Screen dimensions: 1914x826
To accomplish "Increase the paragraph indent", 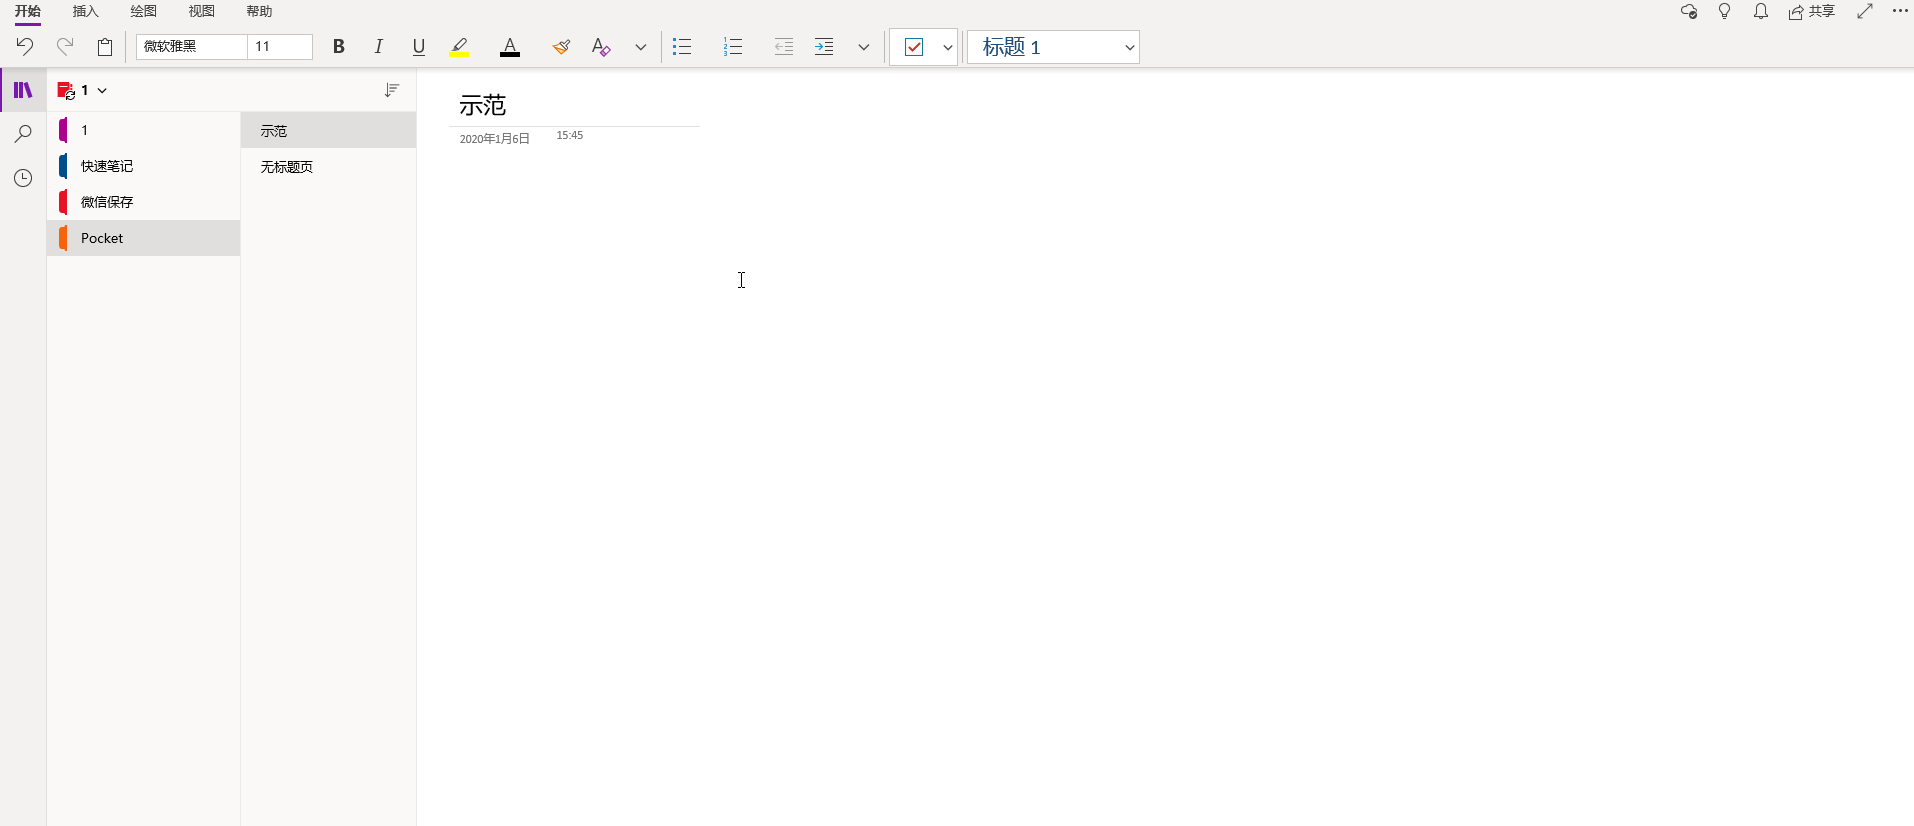I will (824, 47).
